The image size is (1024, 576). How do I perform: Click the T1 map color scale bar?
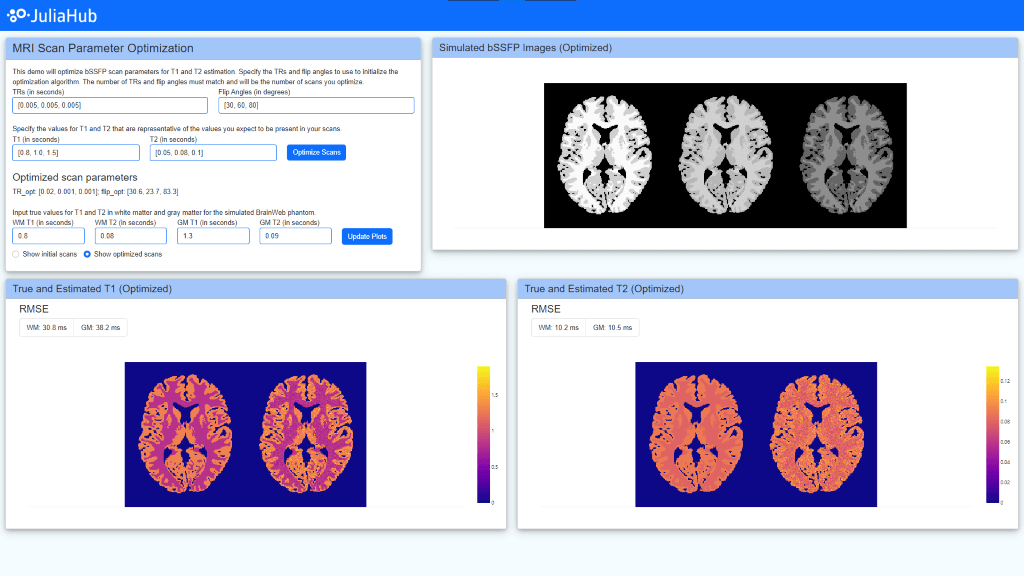tap(484, 434)
